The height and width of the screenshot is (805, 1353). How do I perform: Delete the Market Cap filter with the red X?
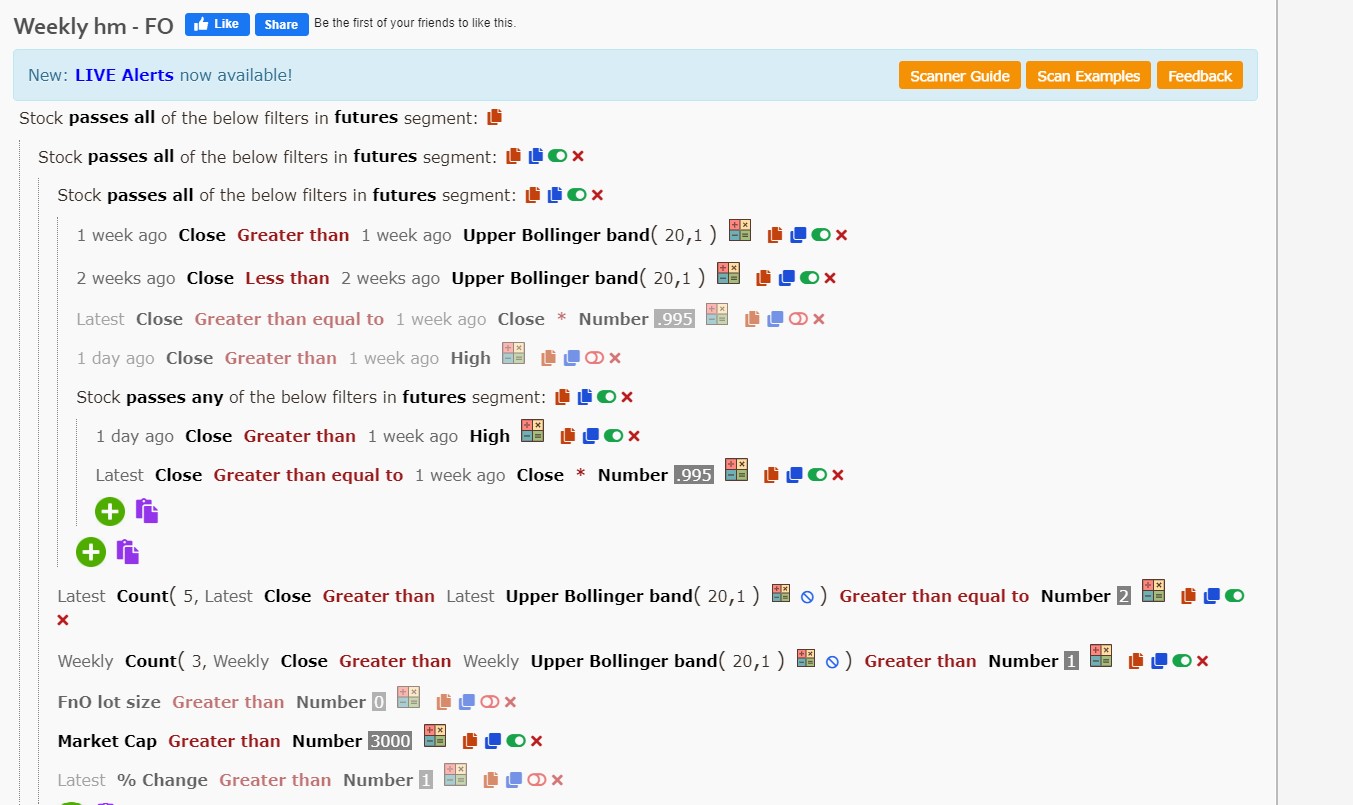tap(536, 741)
